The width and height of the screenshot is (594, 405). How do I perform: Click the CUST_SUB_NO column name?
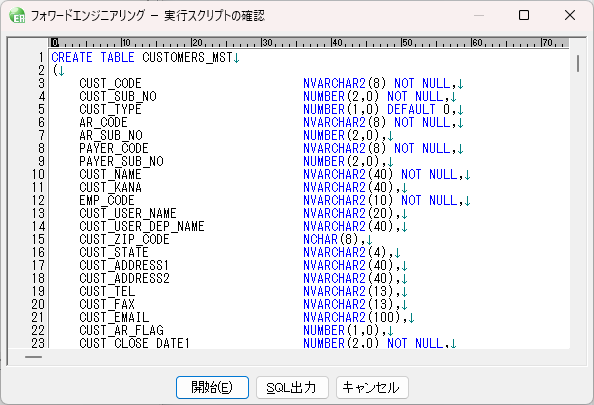click(x=118, y=96)
